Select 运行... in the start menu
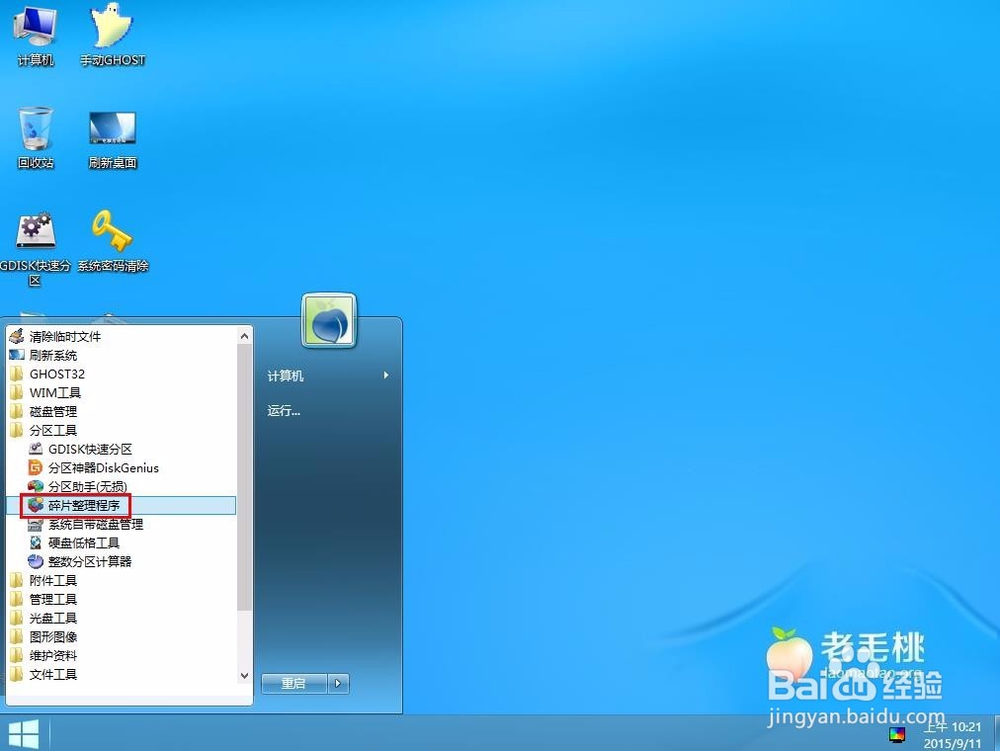Screen dimensions: 1000x751 pos(284,411)
